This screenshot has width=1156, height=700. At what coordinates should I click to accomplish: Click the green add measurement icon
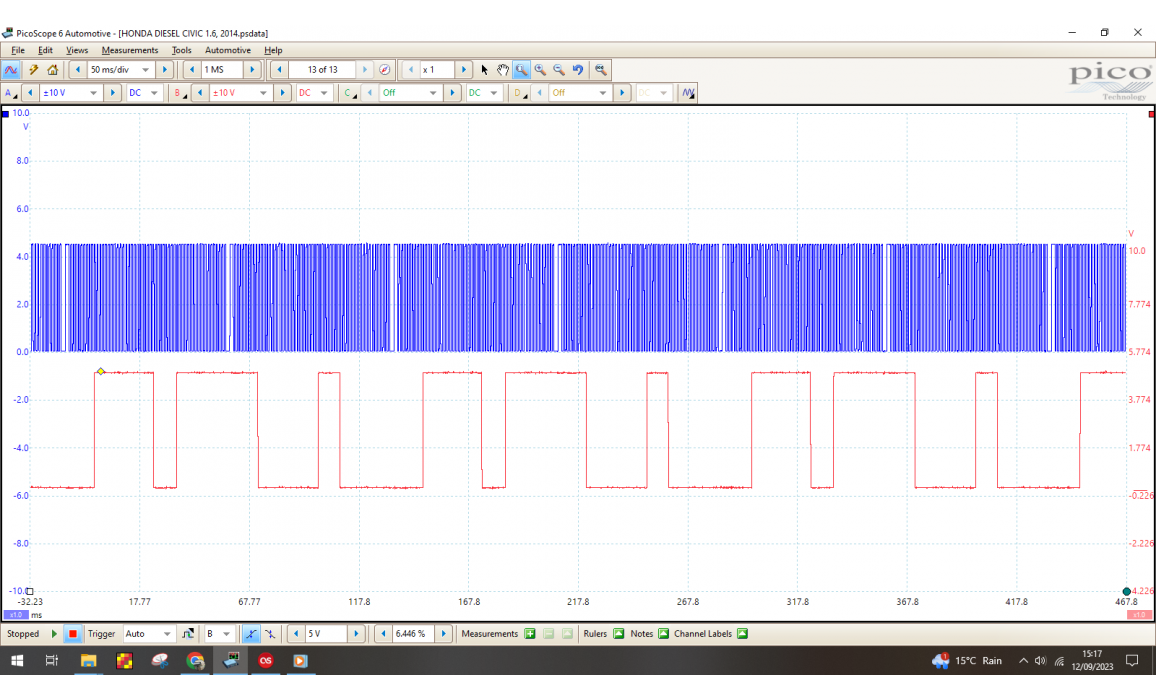530,634
